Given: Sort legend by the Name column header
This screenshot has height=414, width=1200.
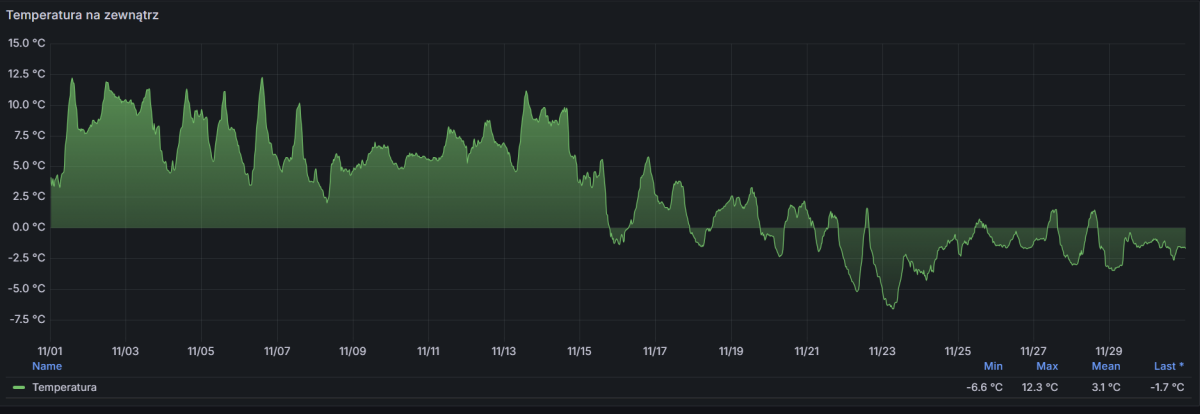Looking at the screenshot, I should [47, 366].
